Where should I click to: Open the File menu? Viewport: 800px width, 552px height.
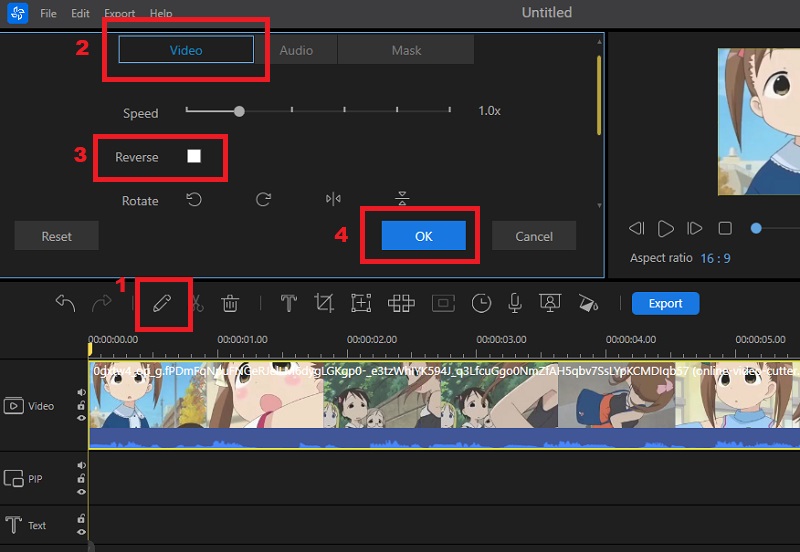48,13
